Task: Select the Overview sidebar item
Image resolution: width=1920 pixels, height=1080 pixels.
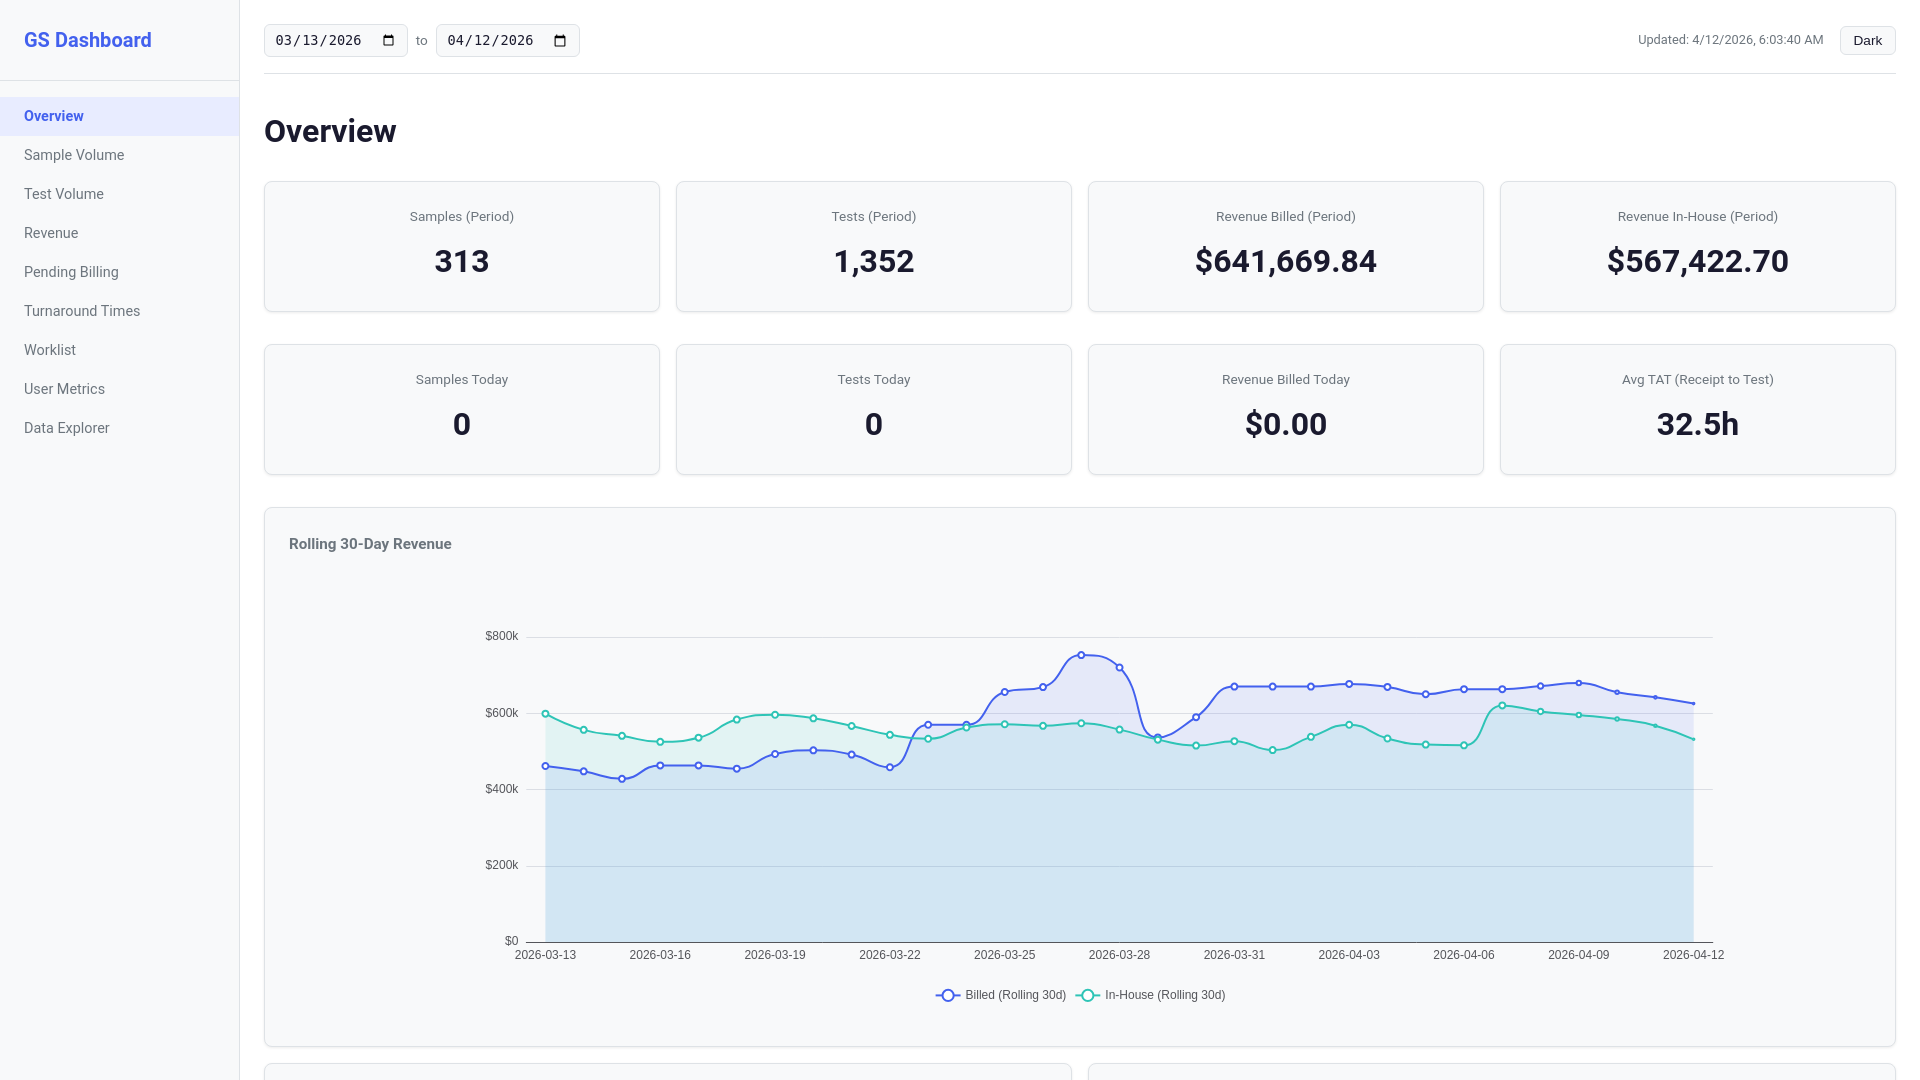Action: 54,116
